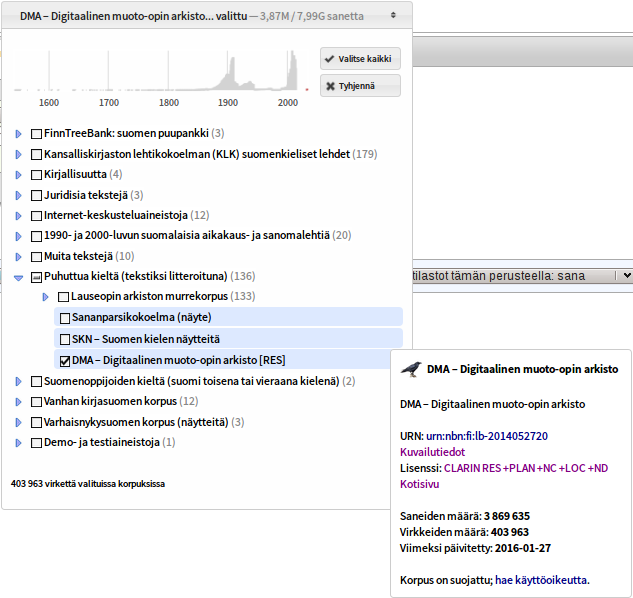633x598 pixels.
Task: Click the crow icon in DMA info popup
Action: (410, 369)
